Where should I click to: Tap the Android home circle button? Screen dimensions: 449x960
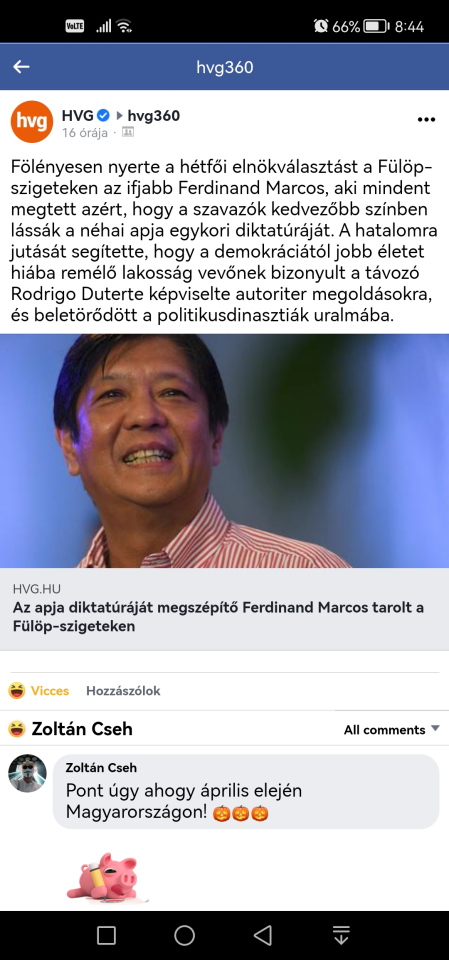coord(184,935)
